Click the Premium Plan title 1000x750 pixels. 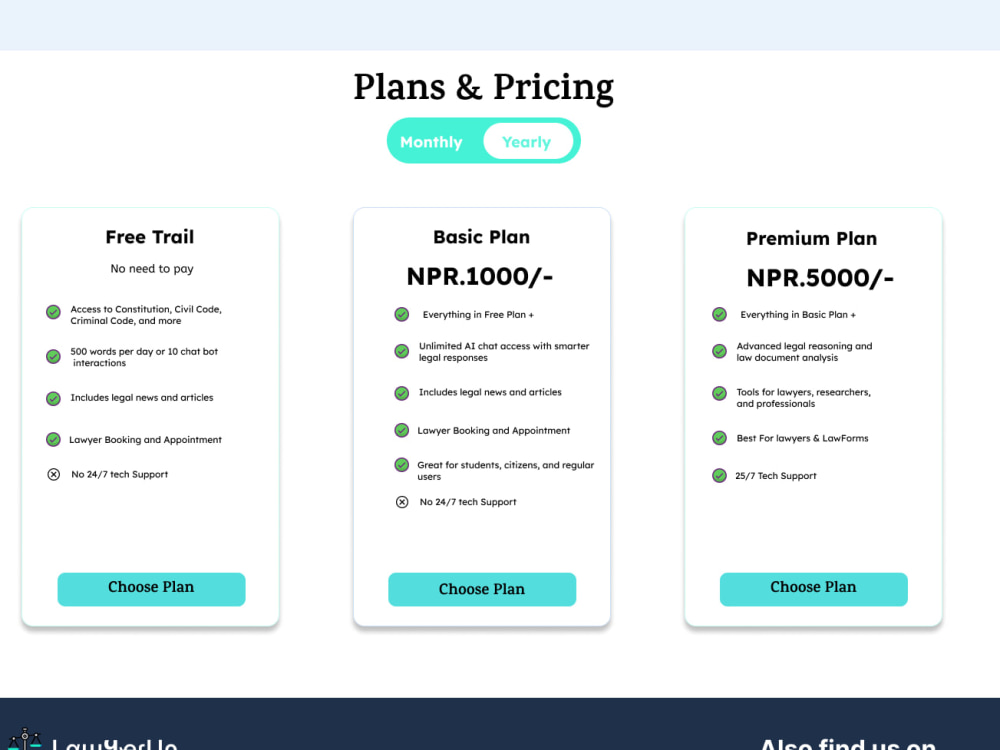[x=811, y=239]
